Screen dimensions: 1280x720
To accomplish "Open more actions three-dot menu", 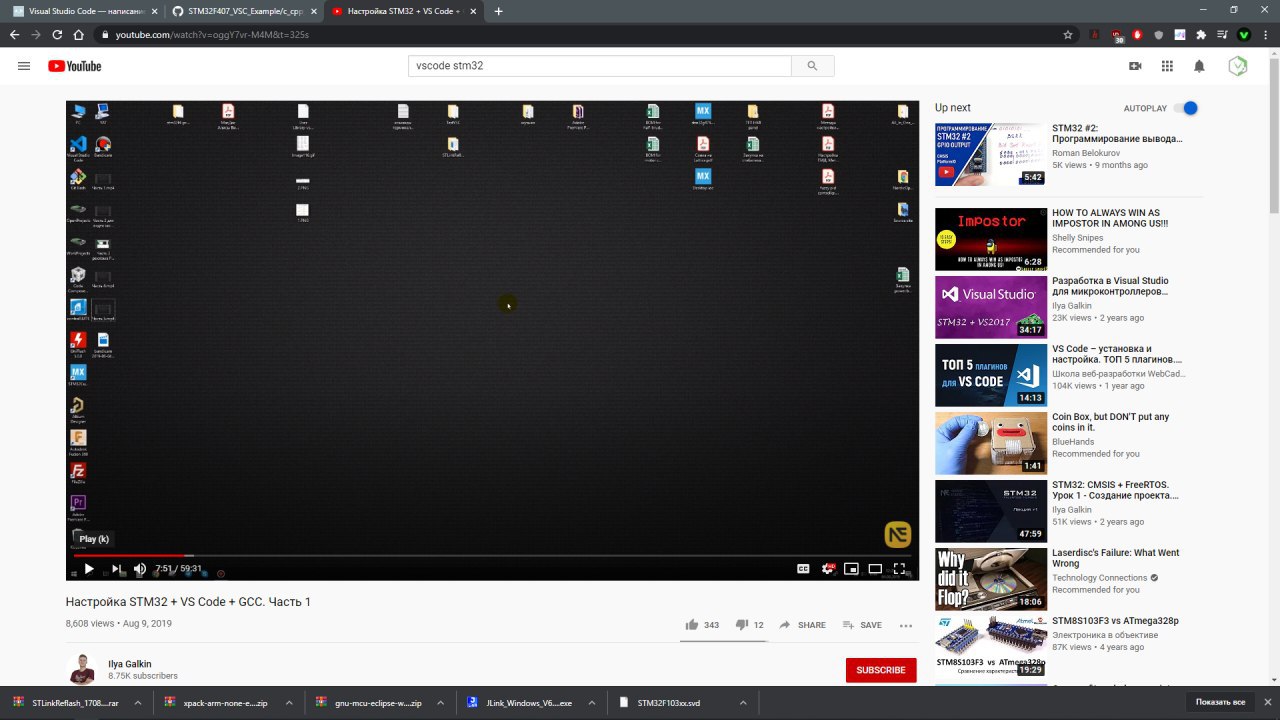I will (x=906, y=625).
